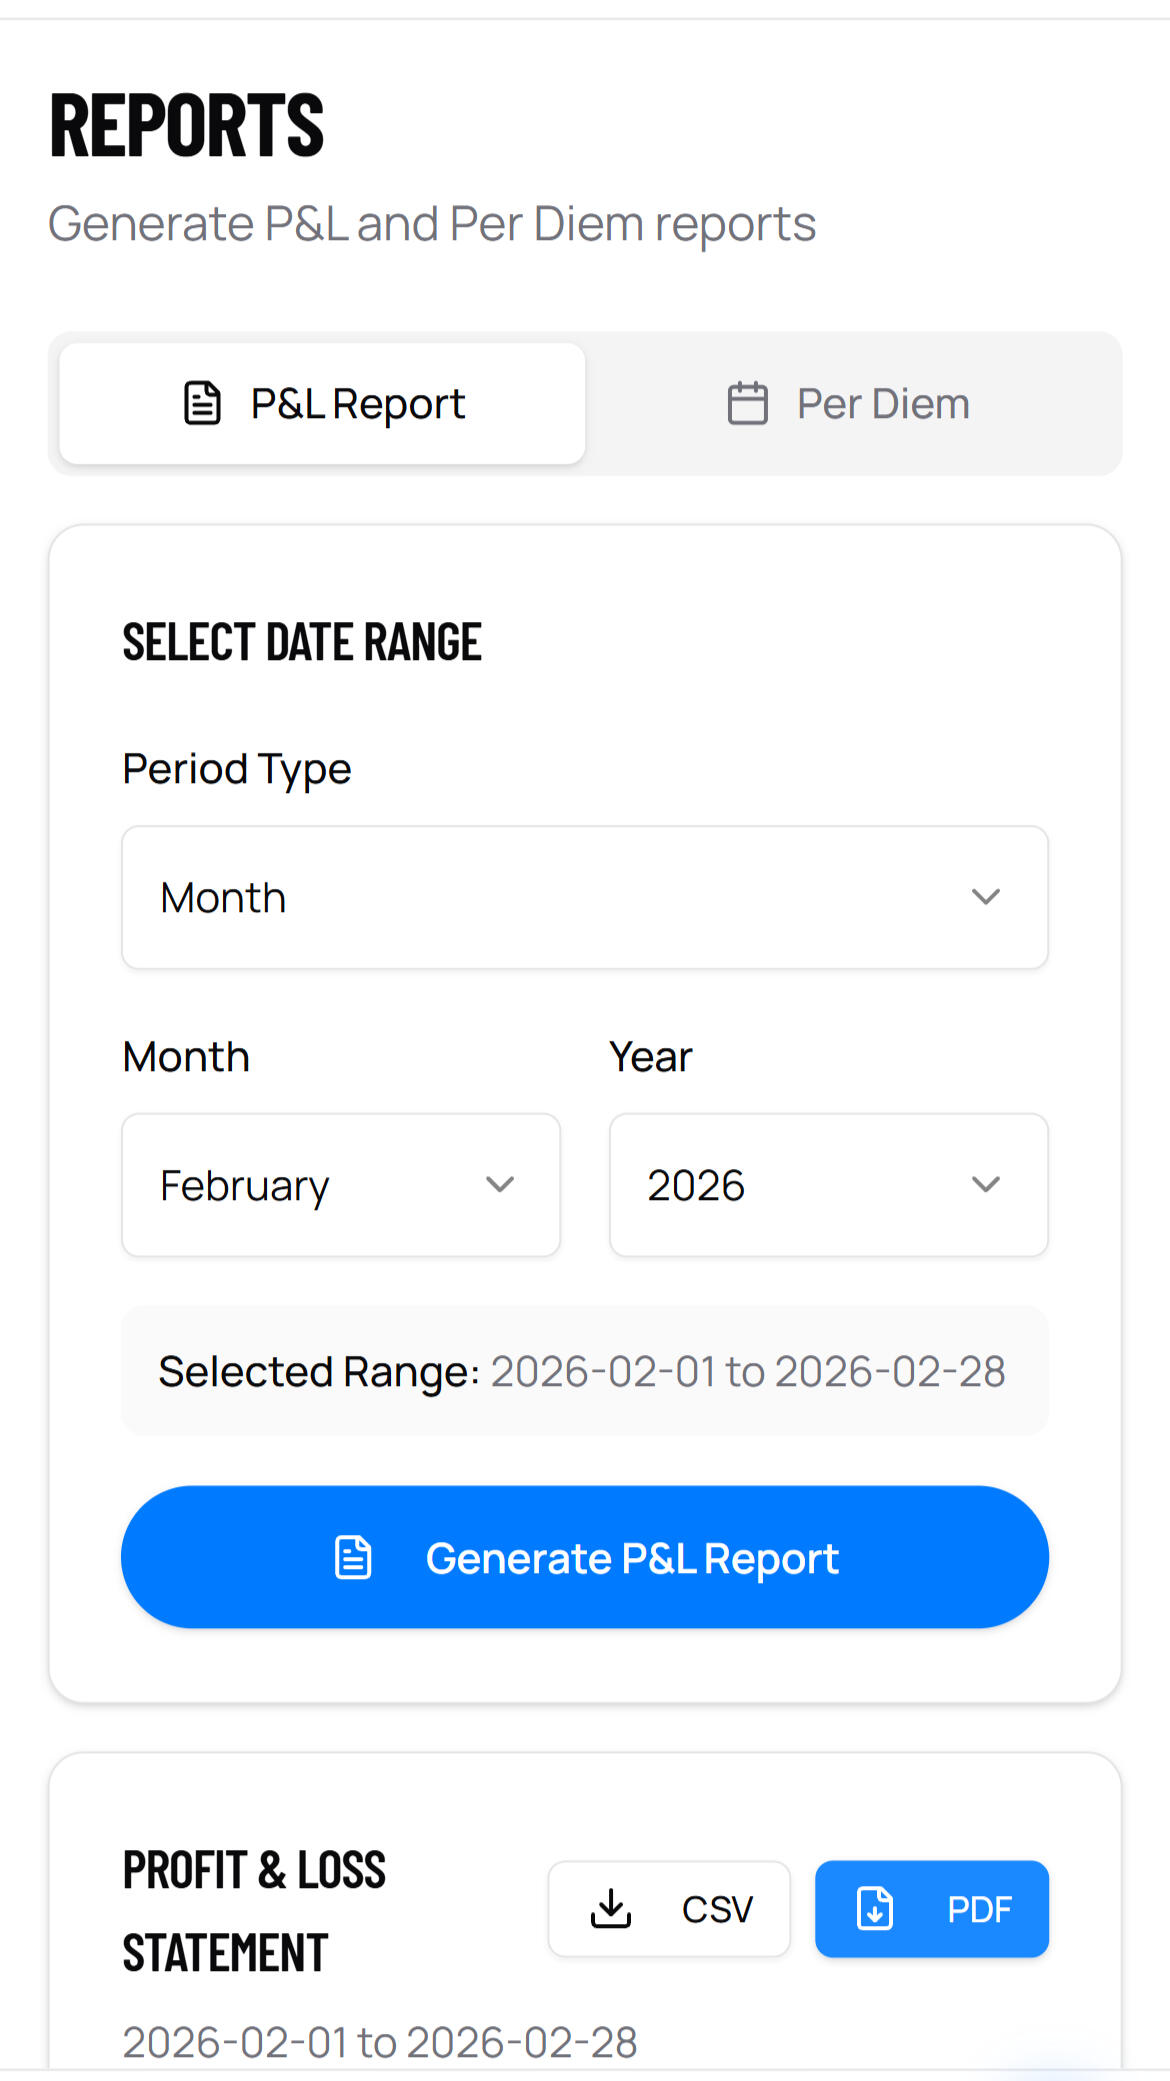Select the 2026 value in year field
The height and width of the screenshot is (2081, 1170).
(696, 1186)
